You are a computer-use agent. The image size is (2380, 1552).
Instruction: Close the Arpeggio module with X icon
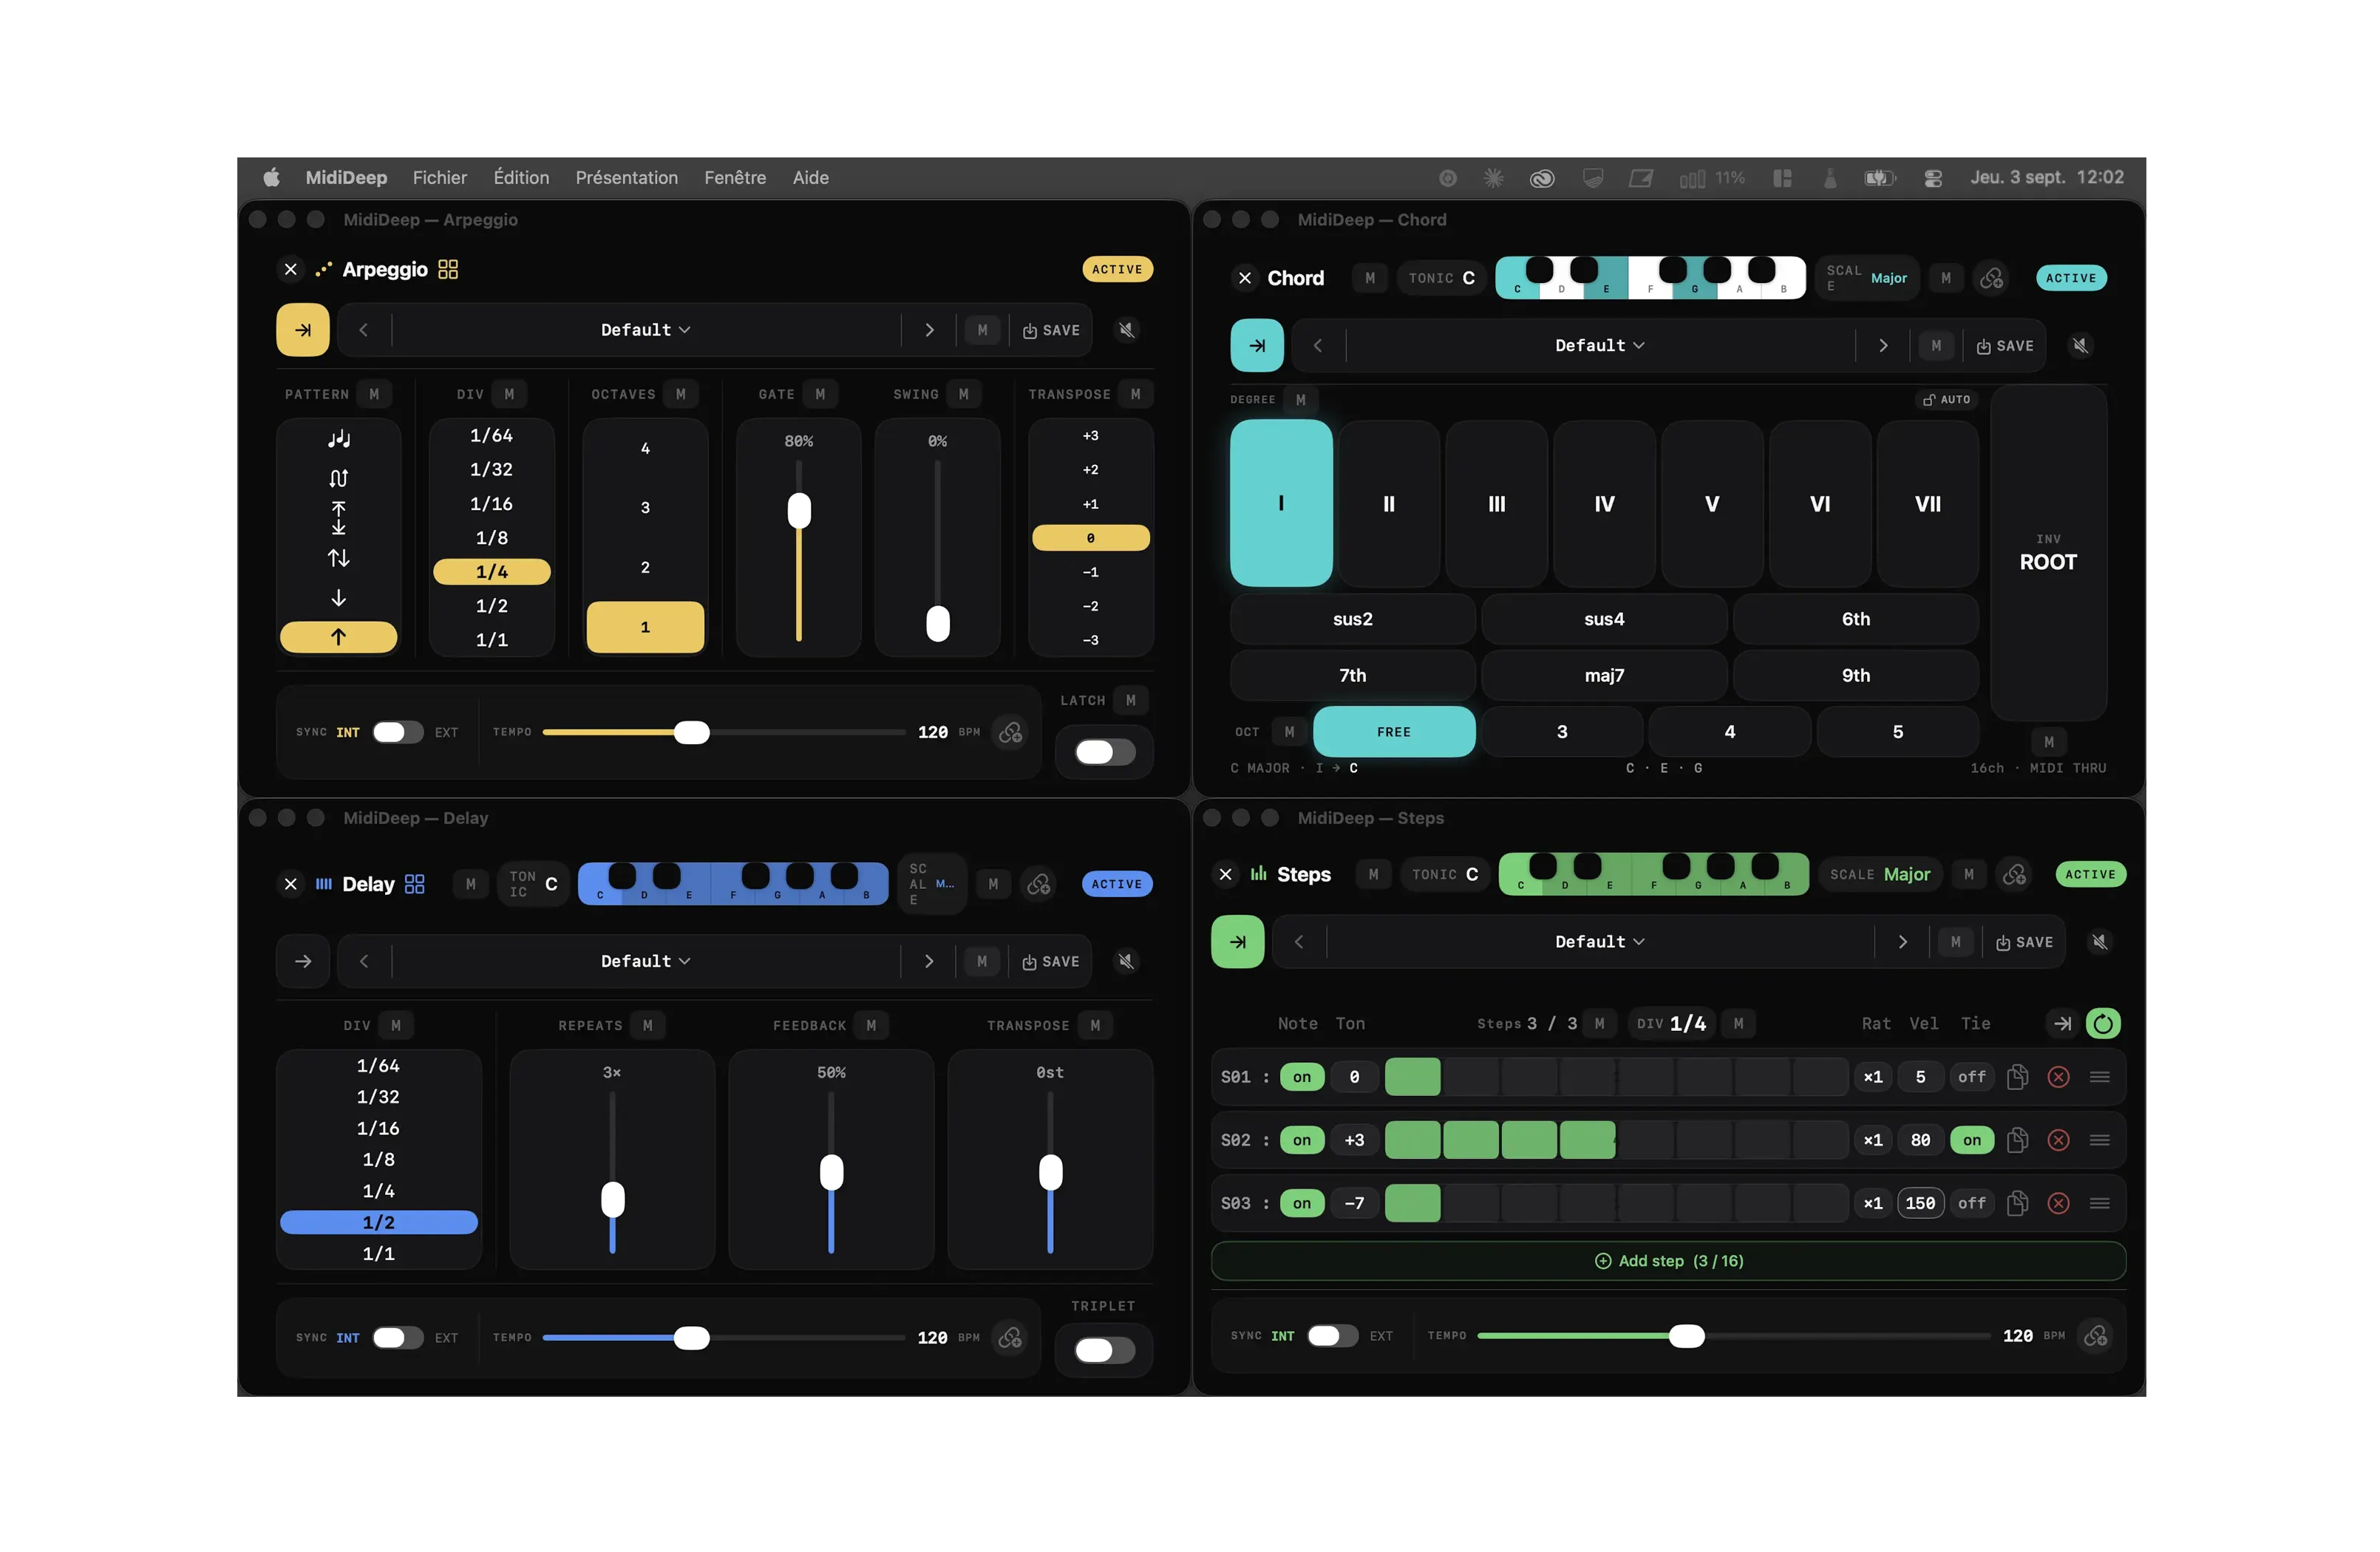(x=291, y=270)
